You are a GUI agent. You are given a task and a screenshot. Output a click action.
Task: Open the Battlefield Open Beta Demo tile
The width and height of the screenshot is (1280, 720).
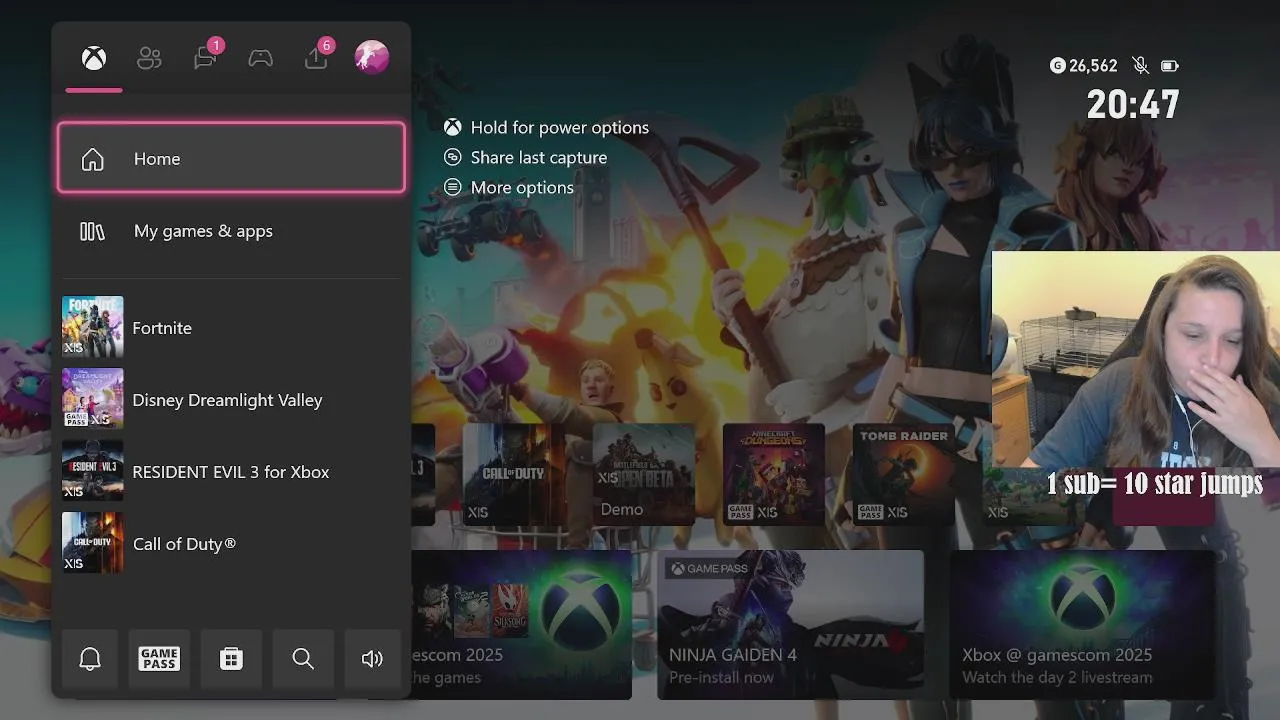point(644,474)
